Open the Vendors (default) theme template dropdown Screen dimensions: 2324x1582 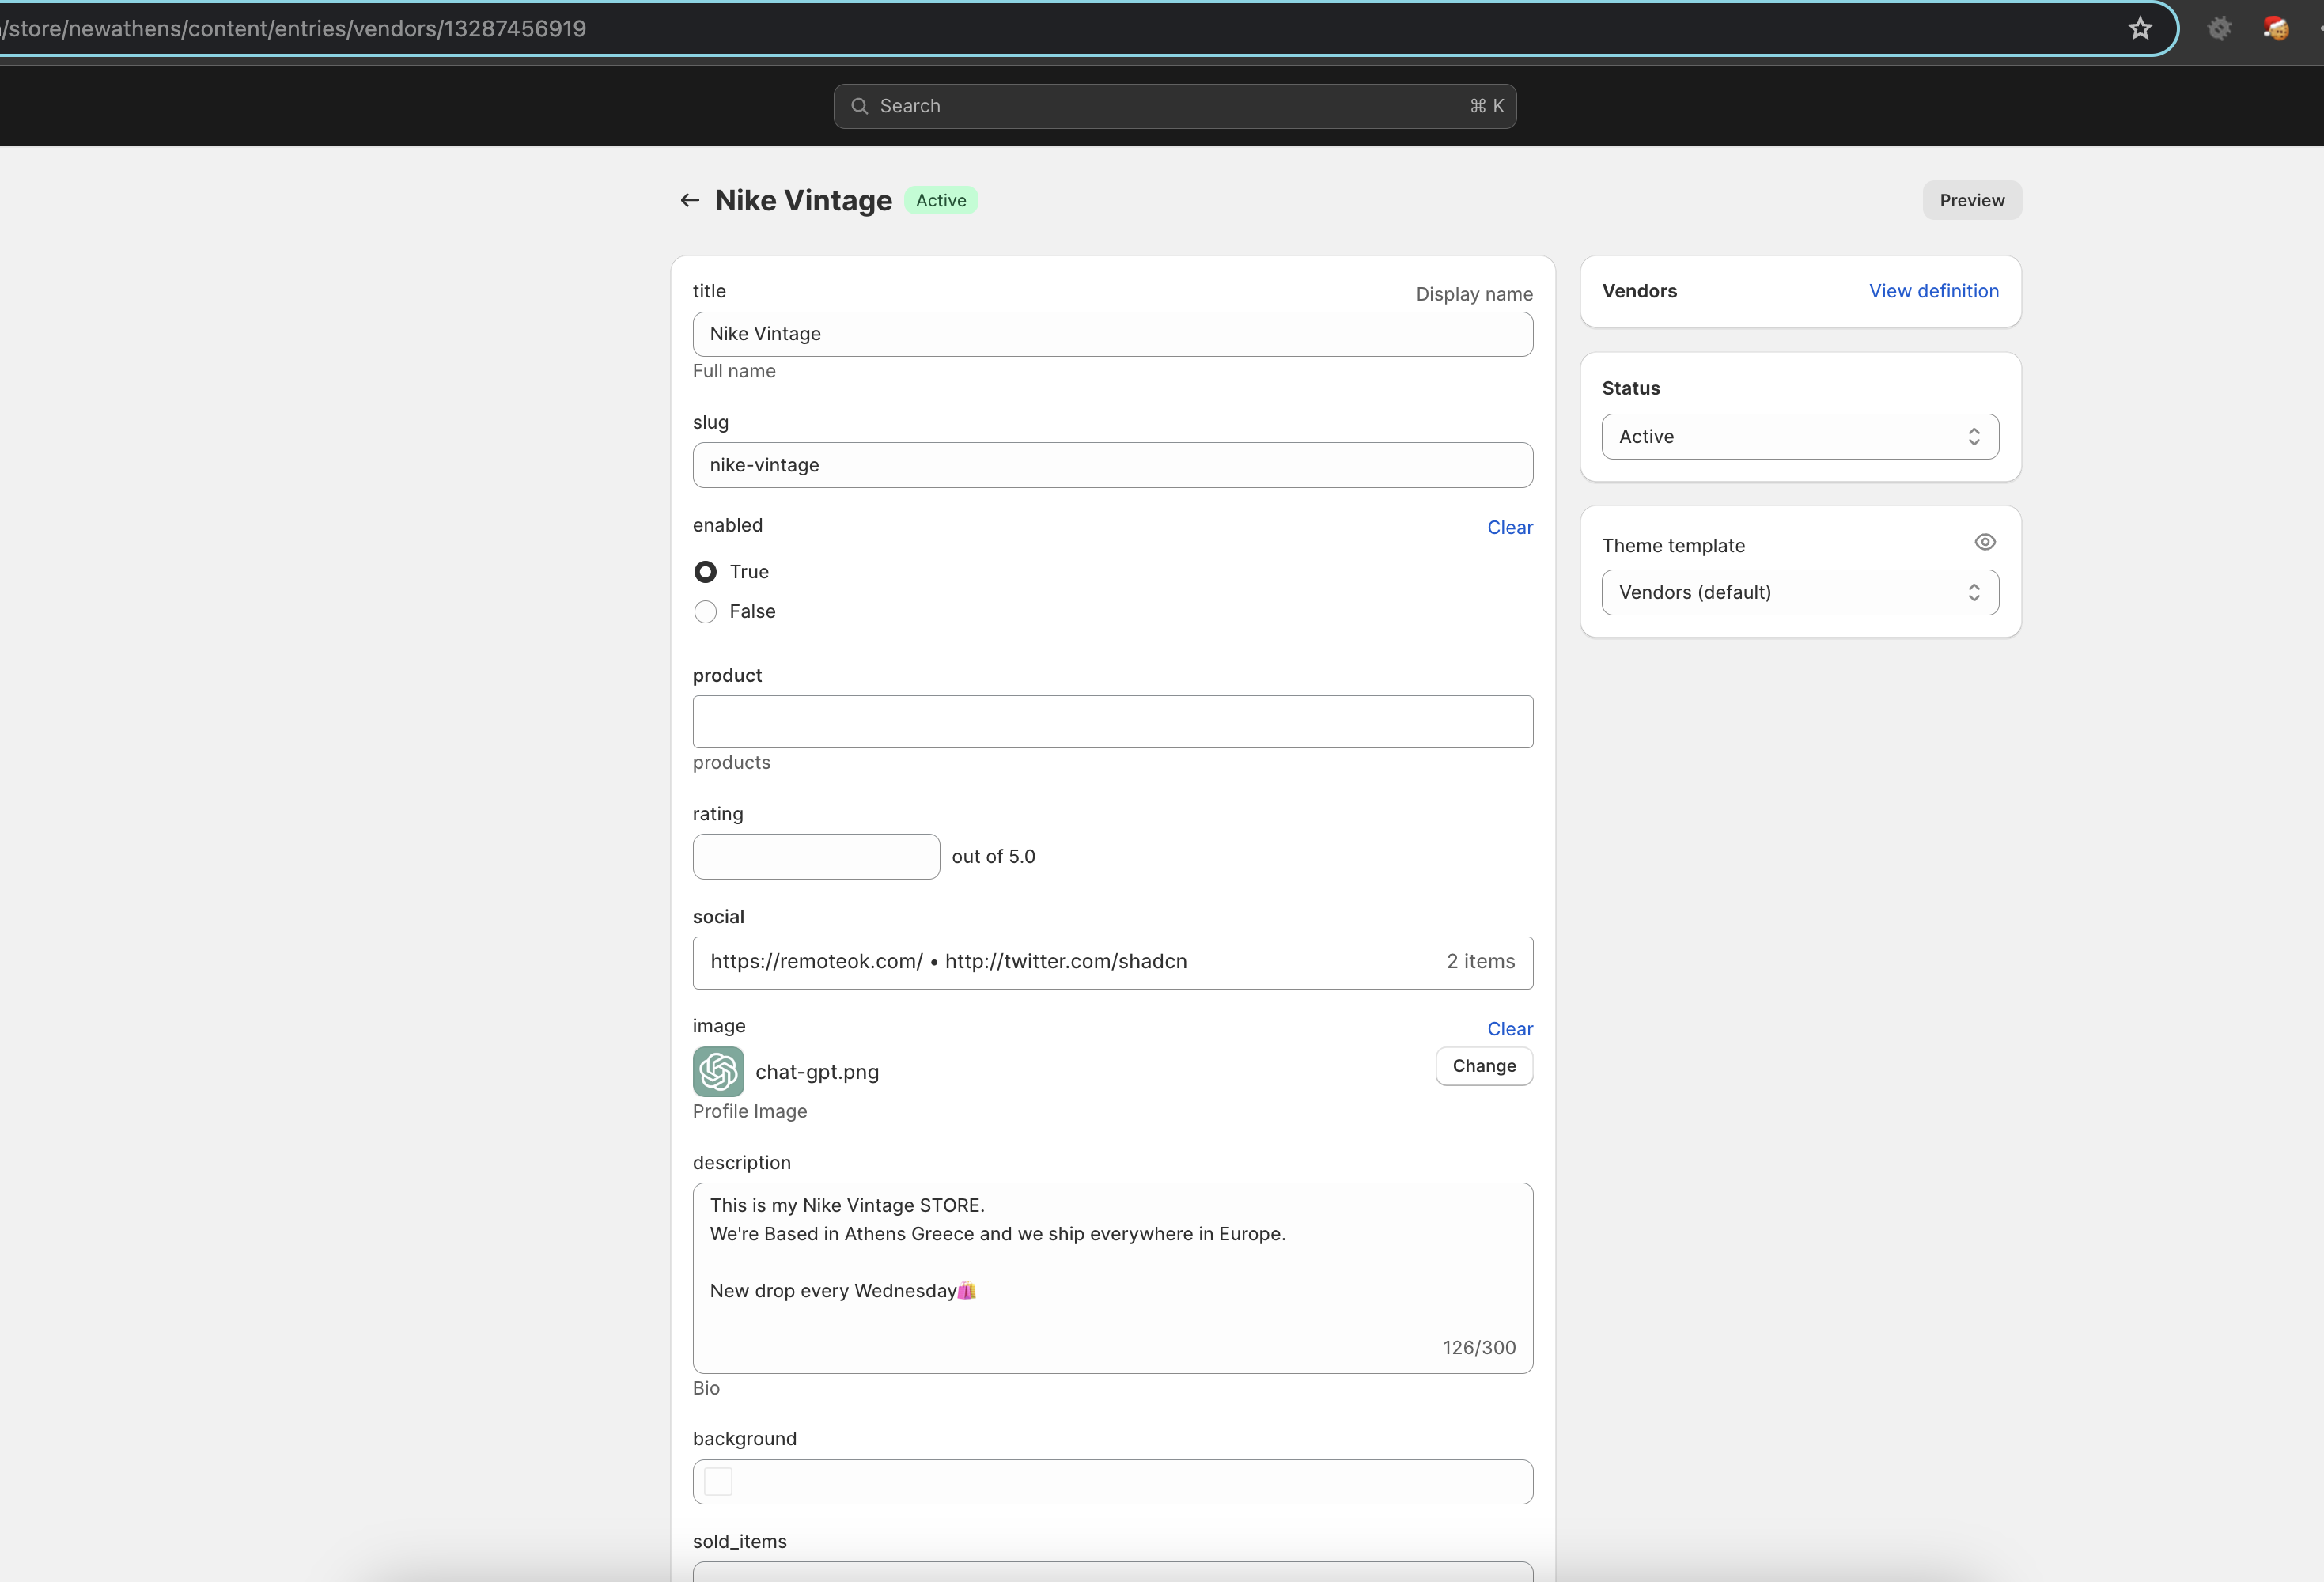pyautogui.click(x=1799, y=593)
